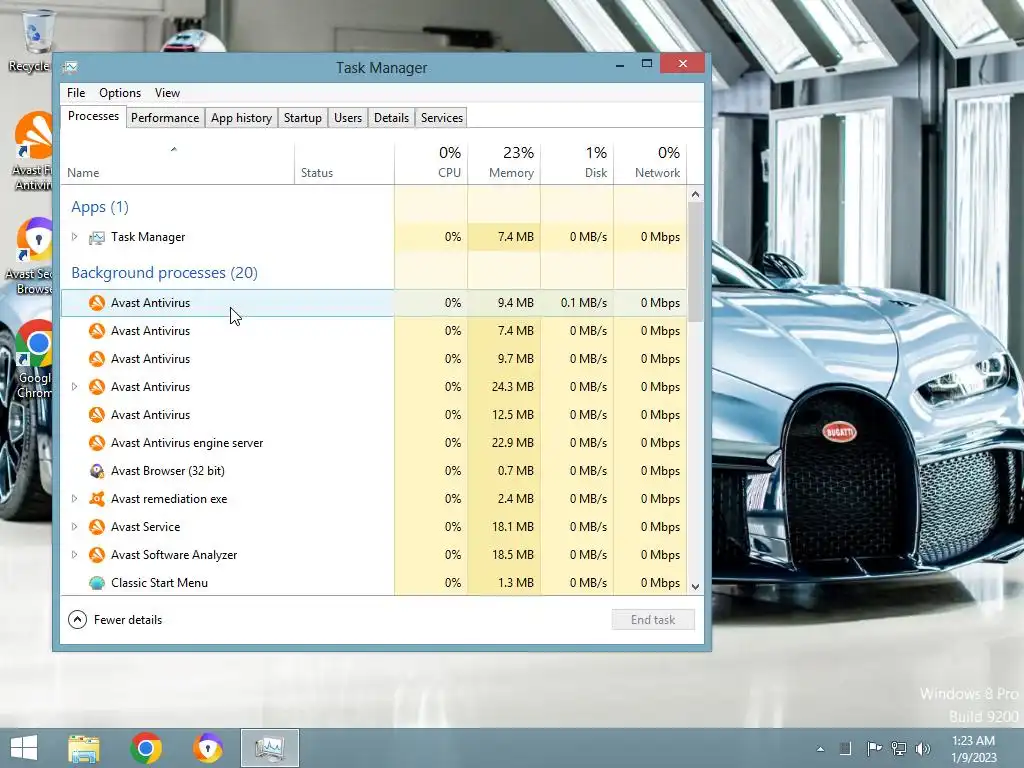Viewport: 1024px width, 768px height.
Task: Open File Explorer from the taskbar
Action: pos(84,748)
